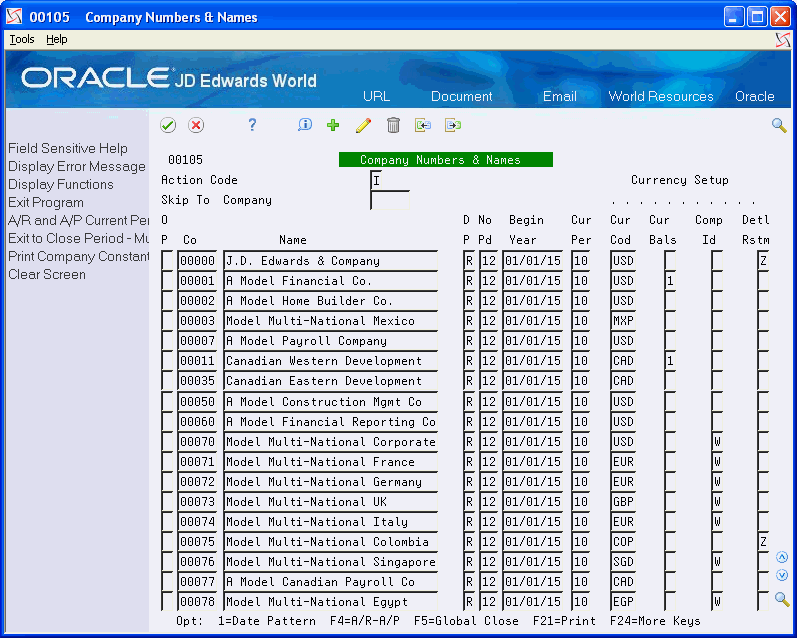Click the page up arrow icon
The image size is (797, 638).
(782, 557)
